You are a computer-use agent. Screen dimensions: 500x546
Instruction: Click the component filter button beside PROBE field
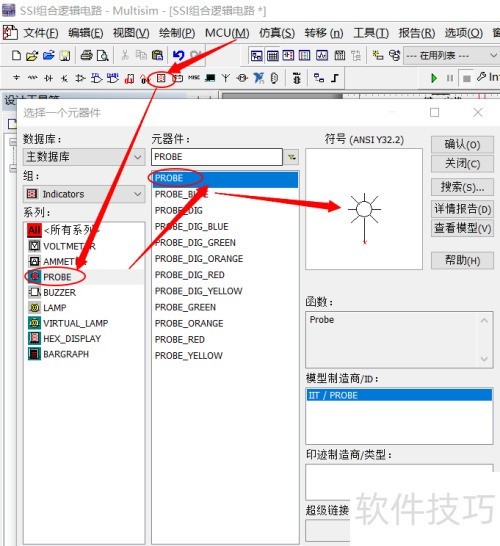[x=292, y=157]
